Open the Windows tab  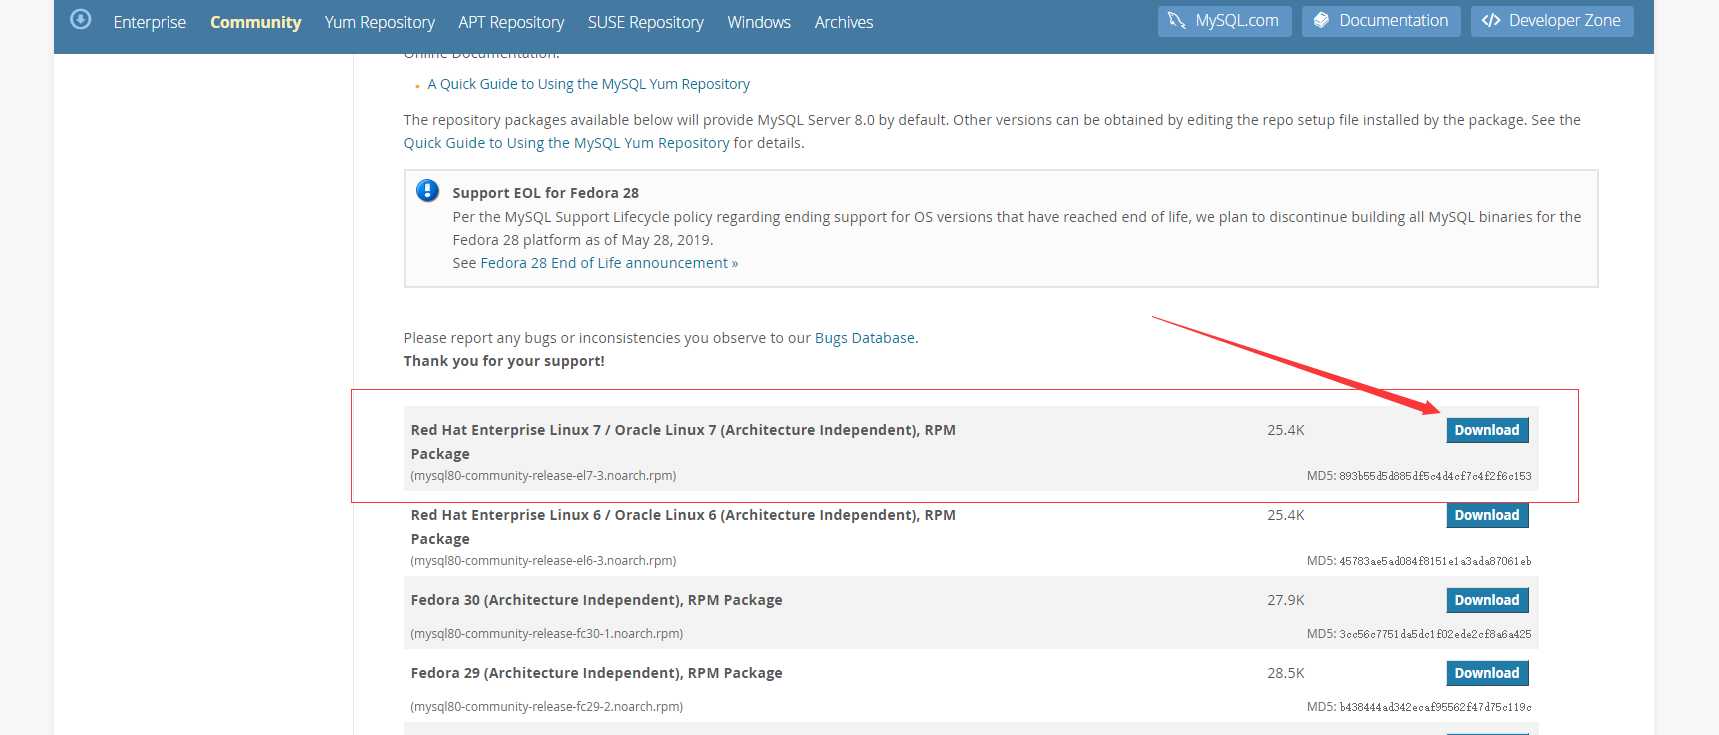(759, 22)
